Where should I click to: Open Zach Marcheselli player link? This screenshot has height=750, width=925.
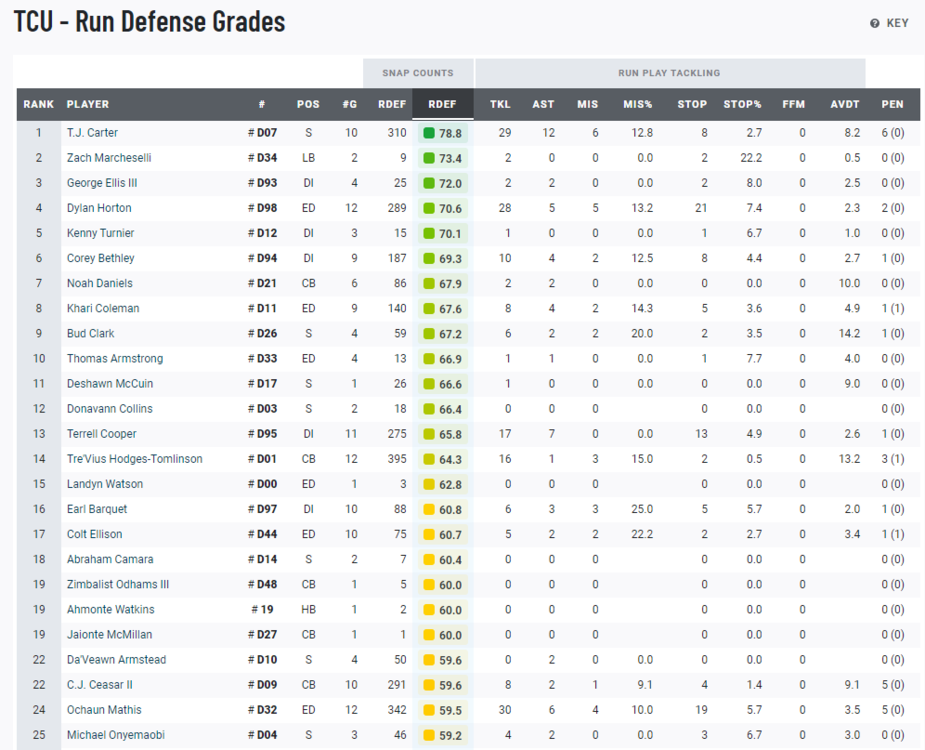point(108,158)
